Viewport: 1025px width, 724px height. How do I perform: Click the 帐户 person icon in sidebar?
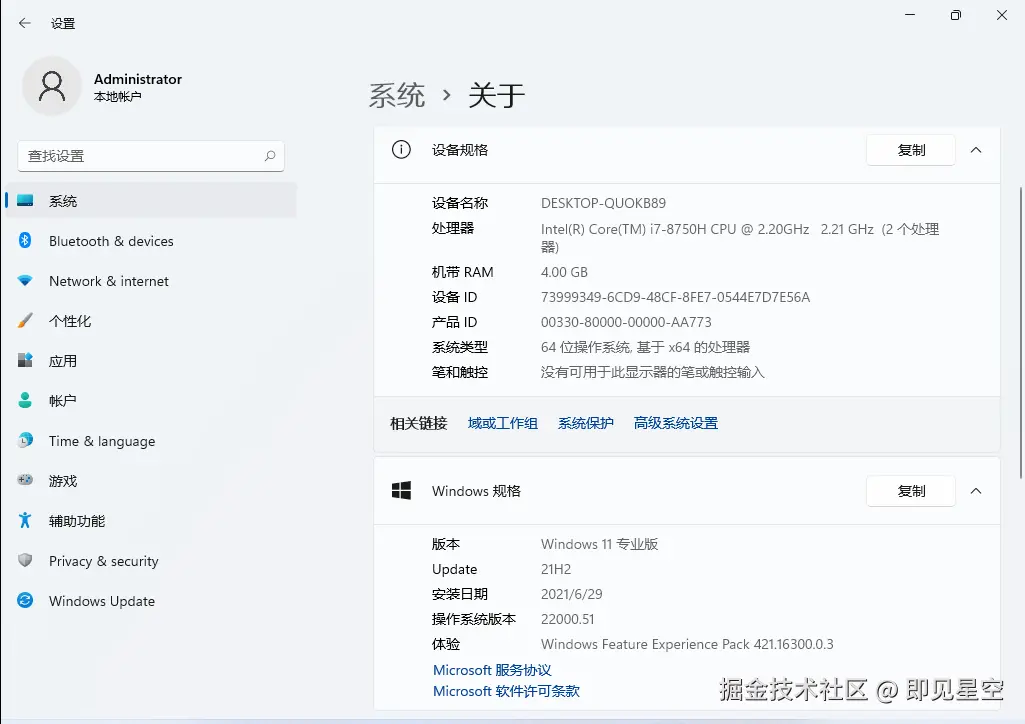pyautogui.click(x=25, y=400)
